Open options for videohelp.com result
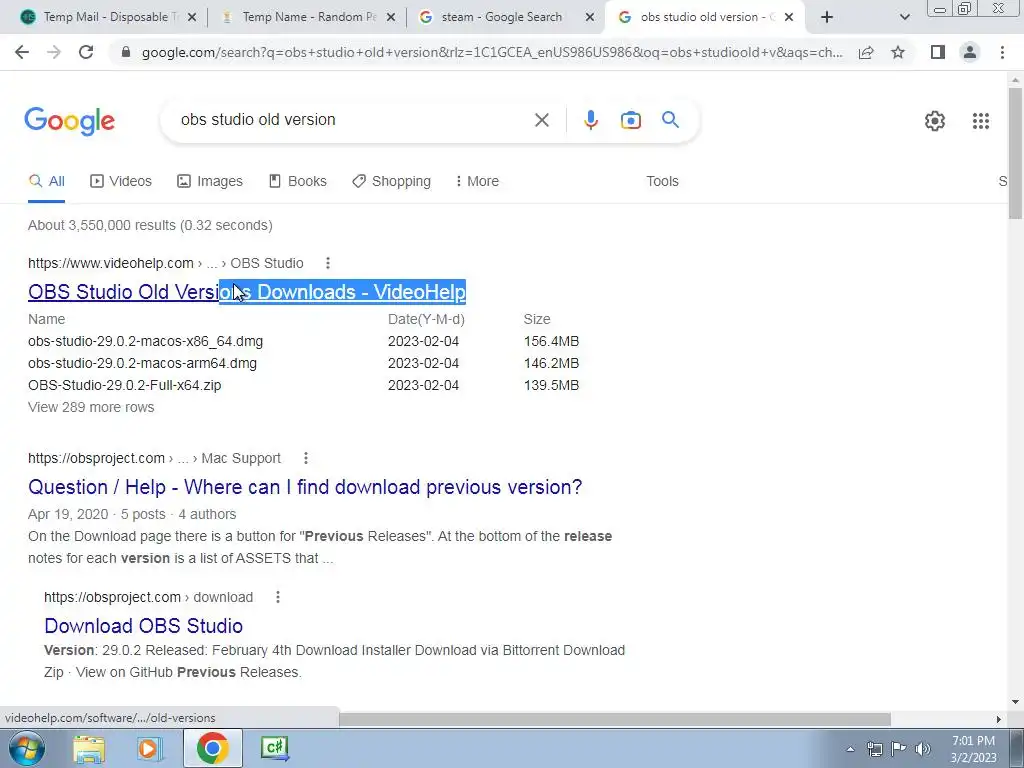1024x768 pixels. click(328, 263)
